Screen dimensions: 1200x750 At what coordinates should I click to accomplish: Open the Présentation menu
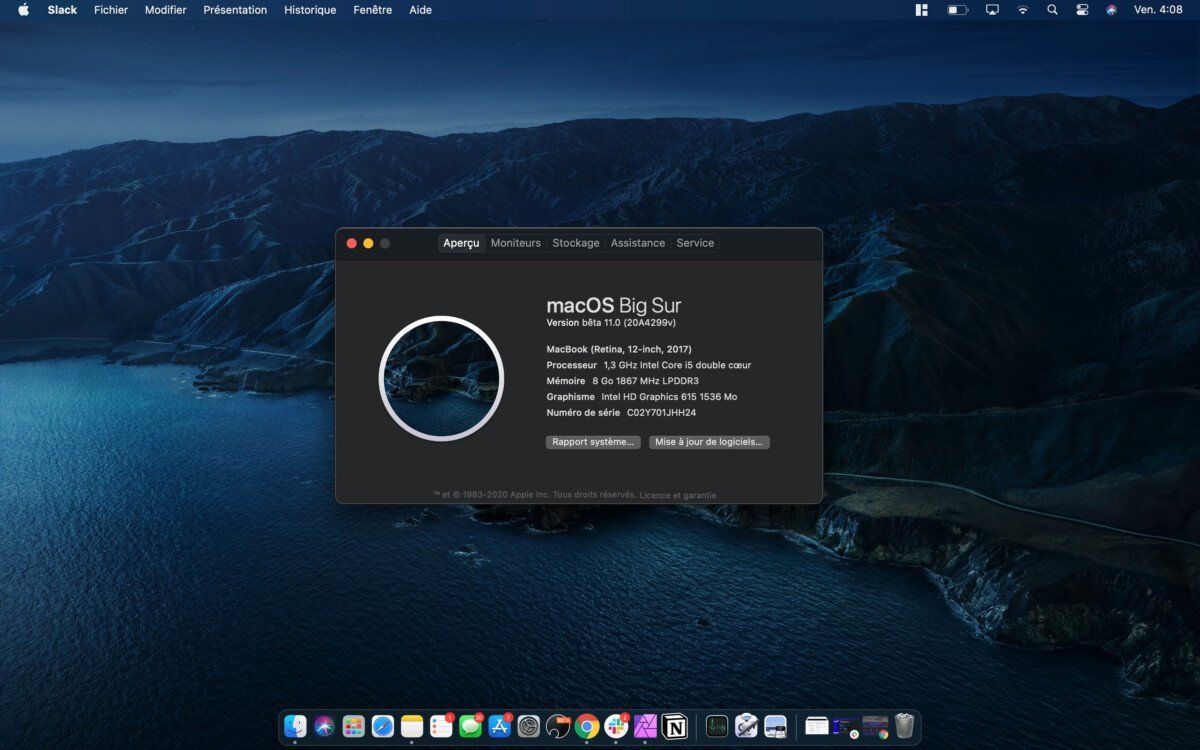pos(235,10)
